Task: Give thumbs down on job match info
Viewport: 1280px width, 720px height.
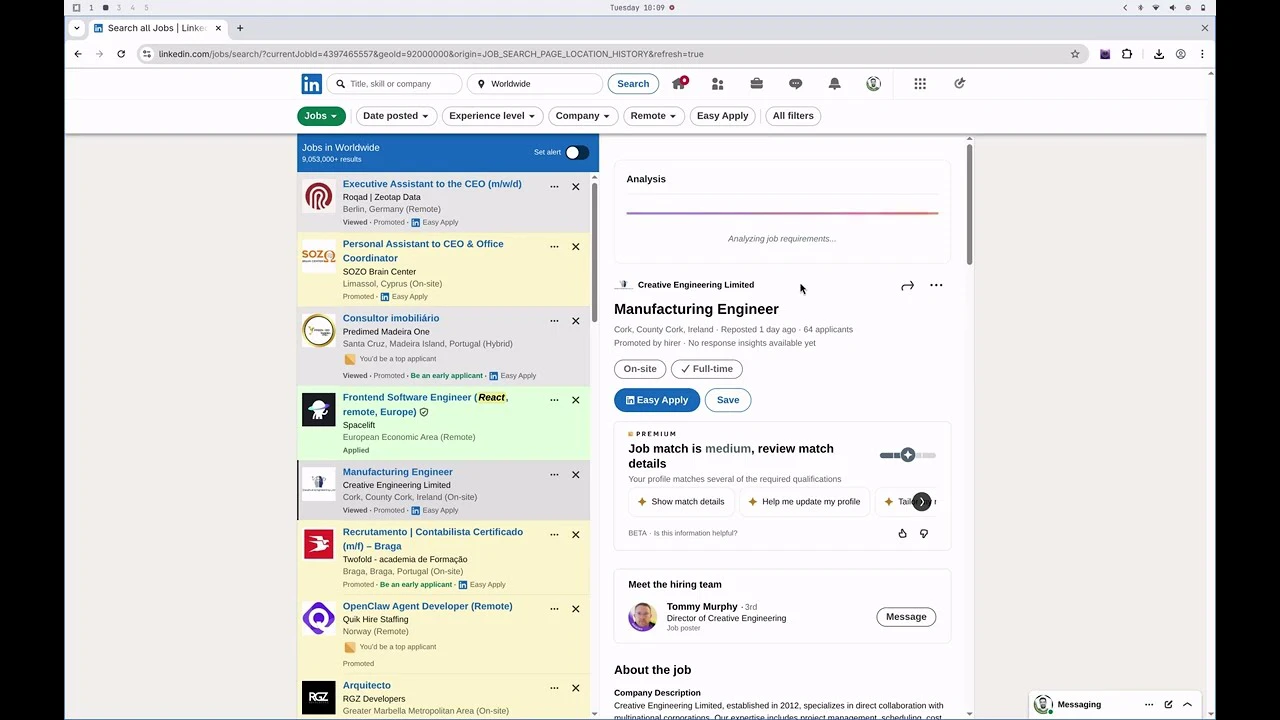Action: point(924,533)
